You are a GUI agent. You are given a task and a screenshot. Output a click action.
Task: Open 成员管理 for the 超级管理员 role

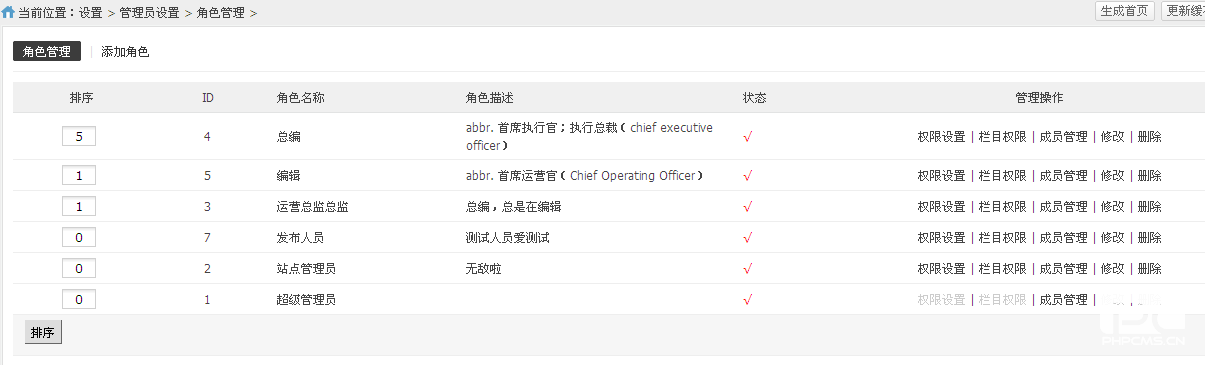1064,300
